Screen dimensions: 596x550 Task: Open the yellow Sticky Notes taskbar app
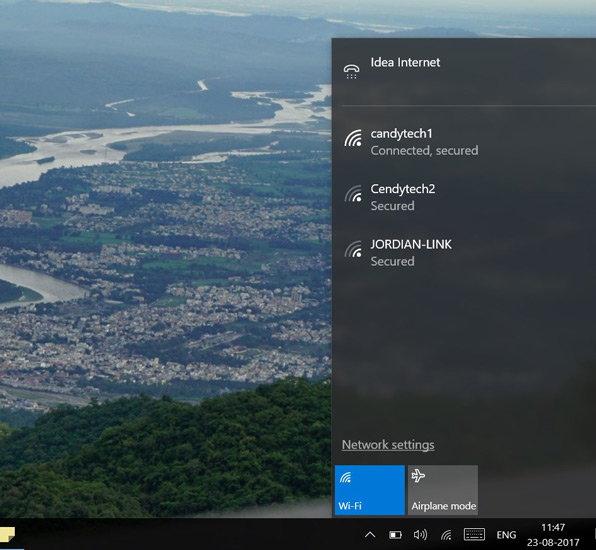click(x=7, y=535)
